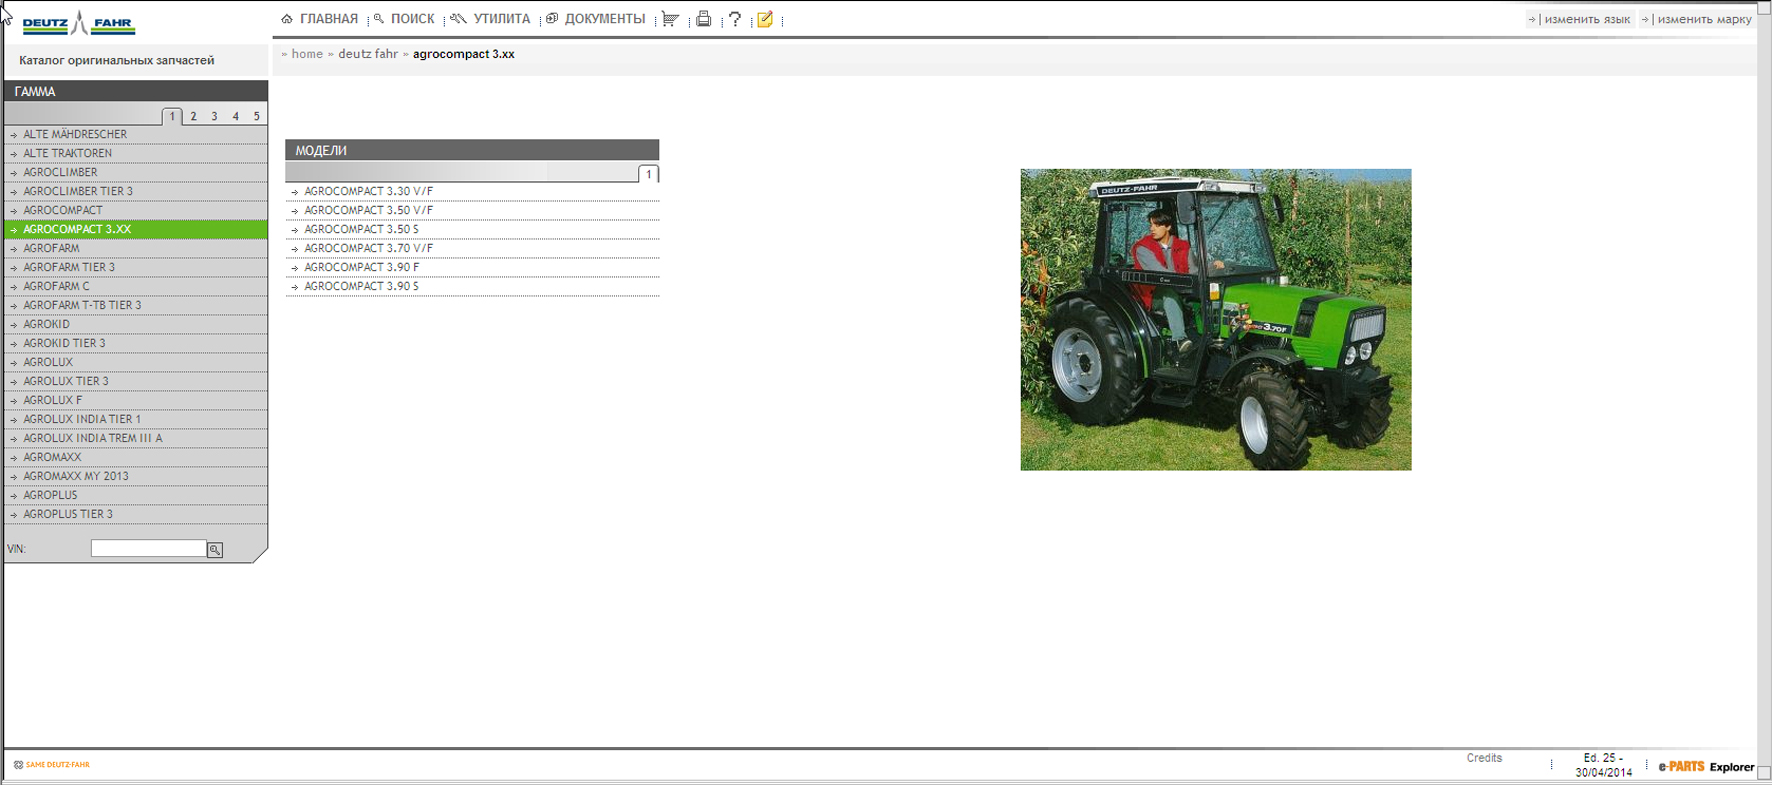Viewport: 1772px width, 785px height.
Task: Click the VIN input field
Action: coord(148,548)
